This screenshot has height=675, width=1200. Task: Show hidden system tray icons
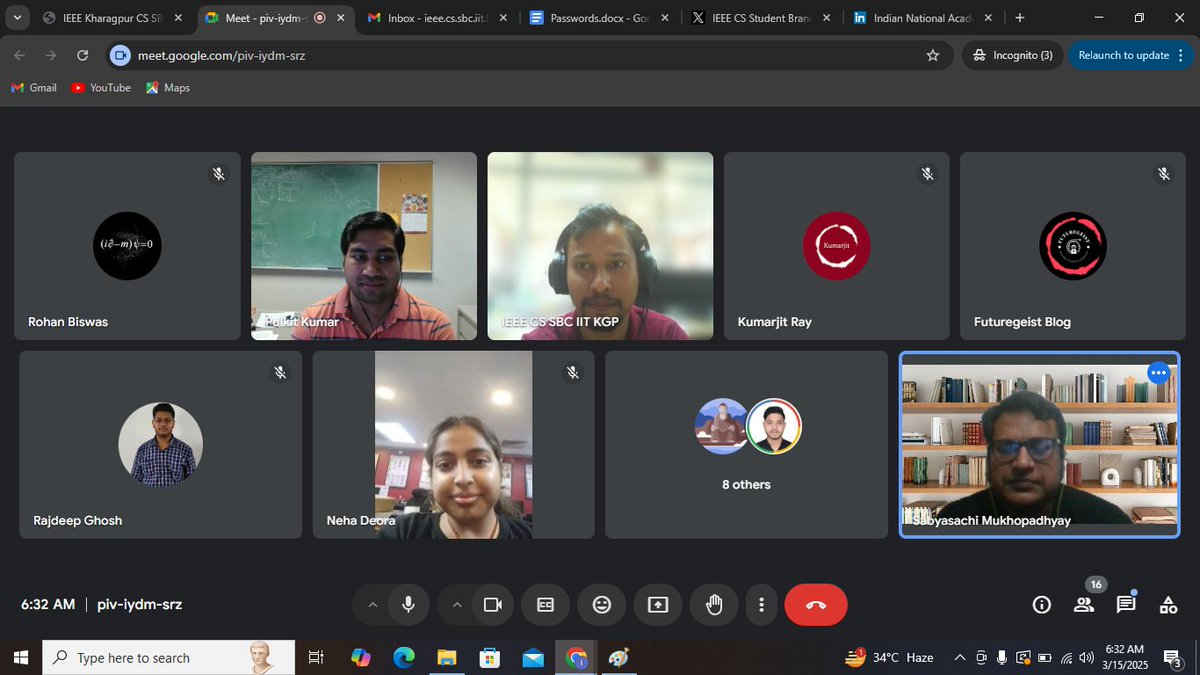(x=960, y=658)
